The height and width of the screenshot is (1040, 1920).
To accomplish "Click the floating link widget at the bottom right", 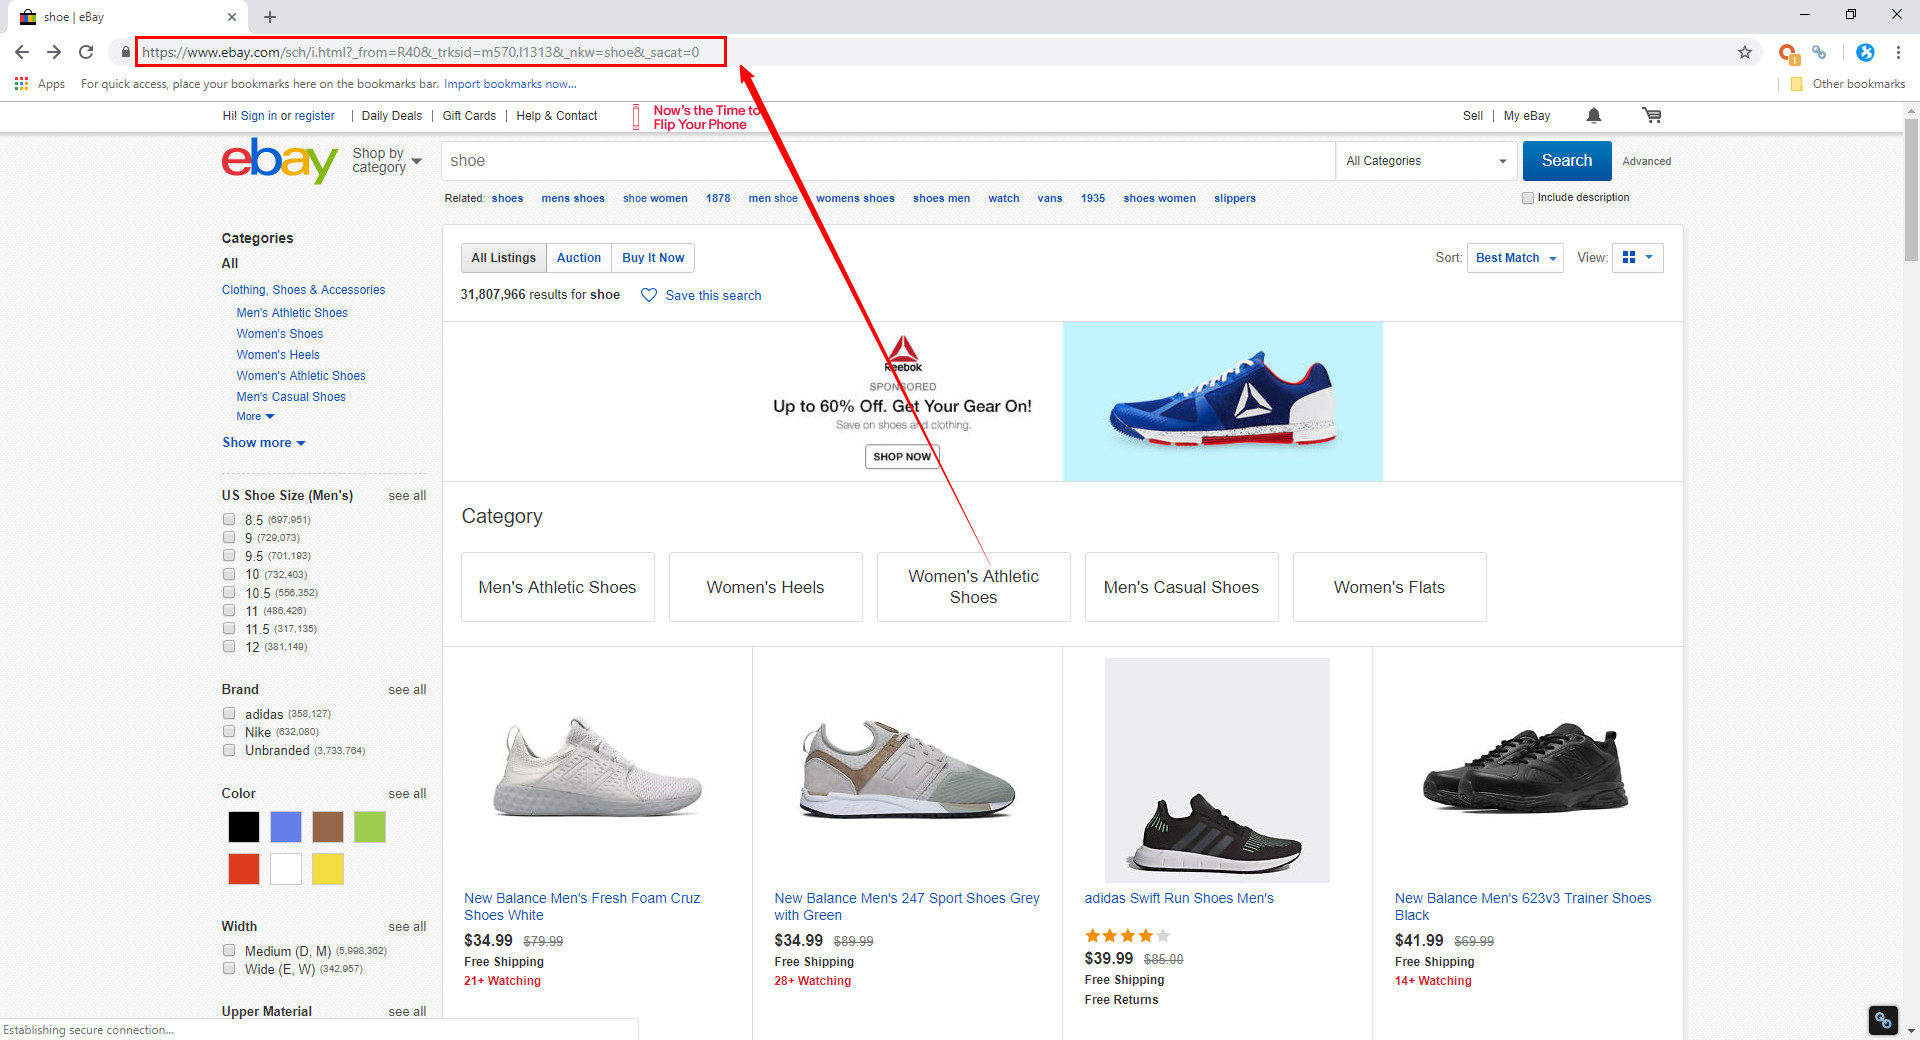I will [1883, 1020].
